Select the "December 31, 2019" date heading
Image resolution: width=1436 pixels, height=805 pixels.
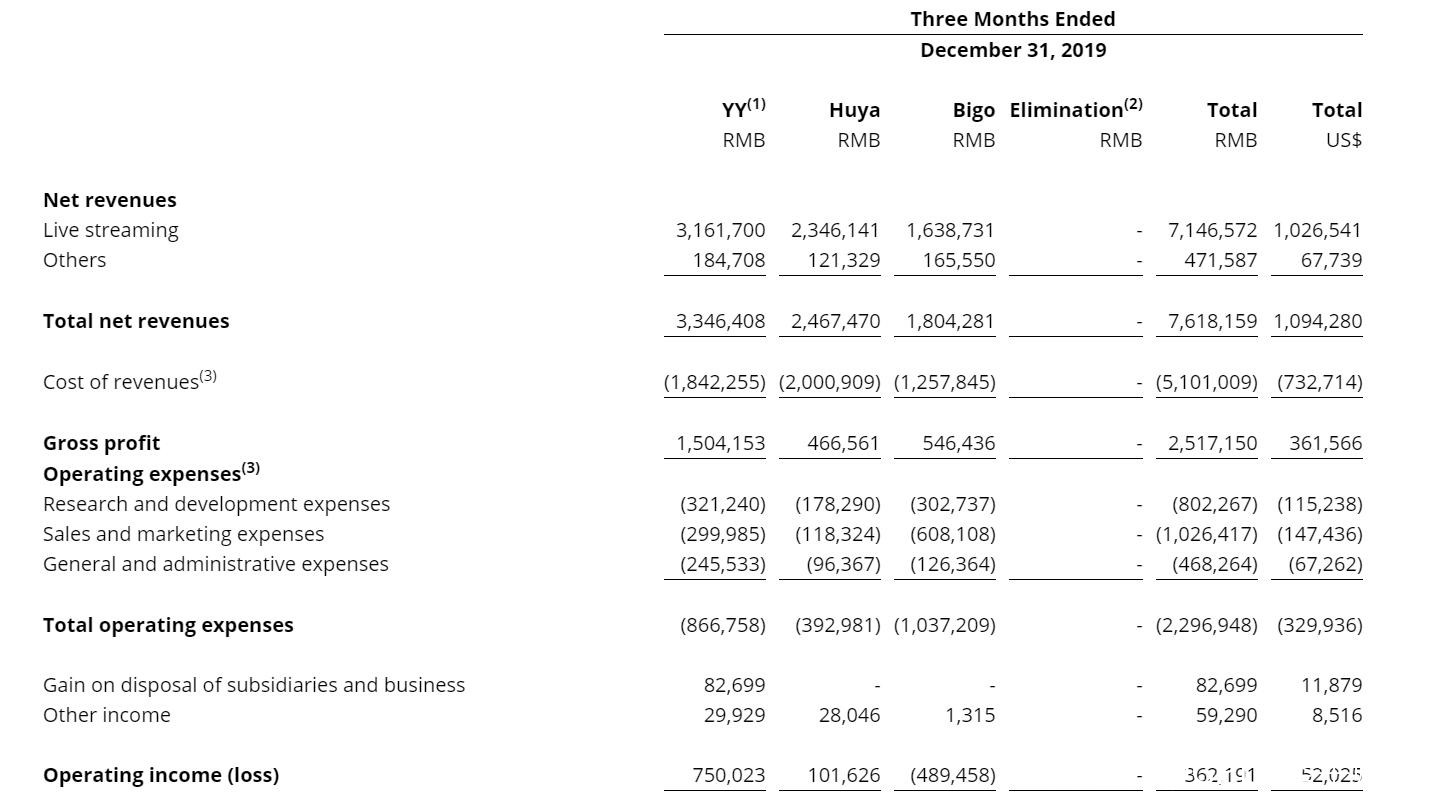pos(1012,50)
